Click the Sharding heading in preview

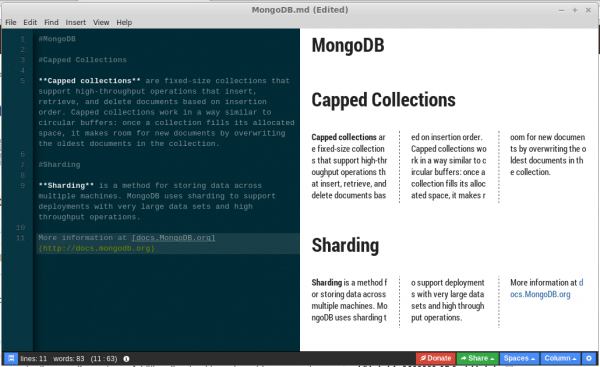pyautogui.click(x=345, y=245)
